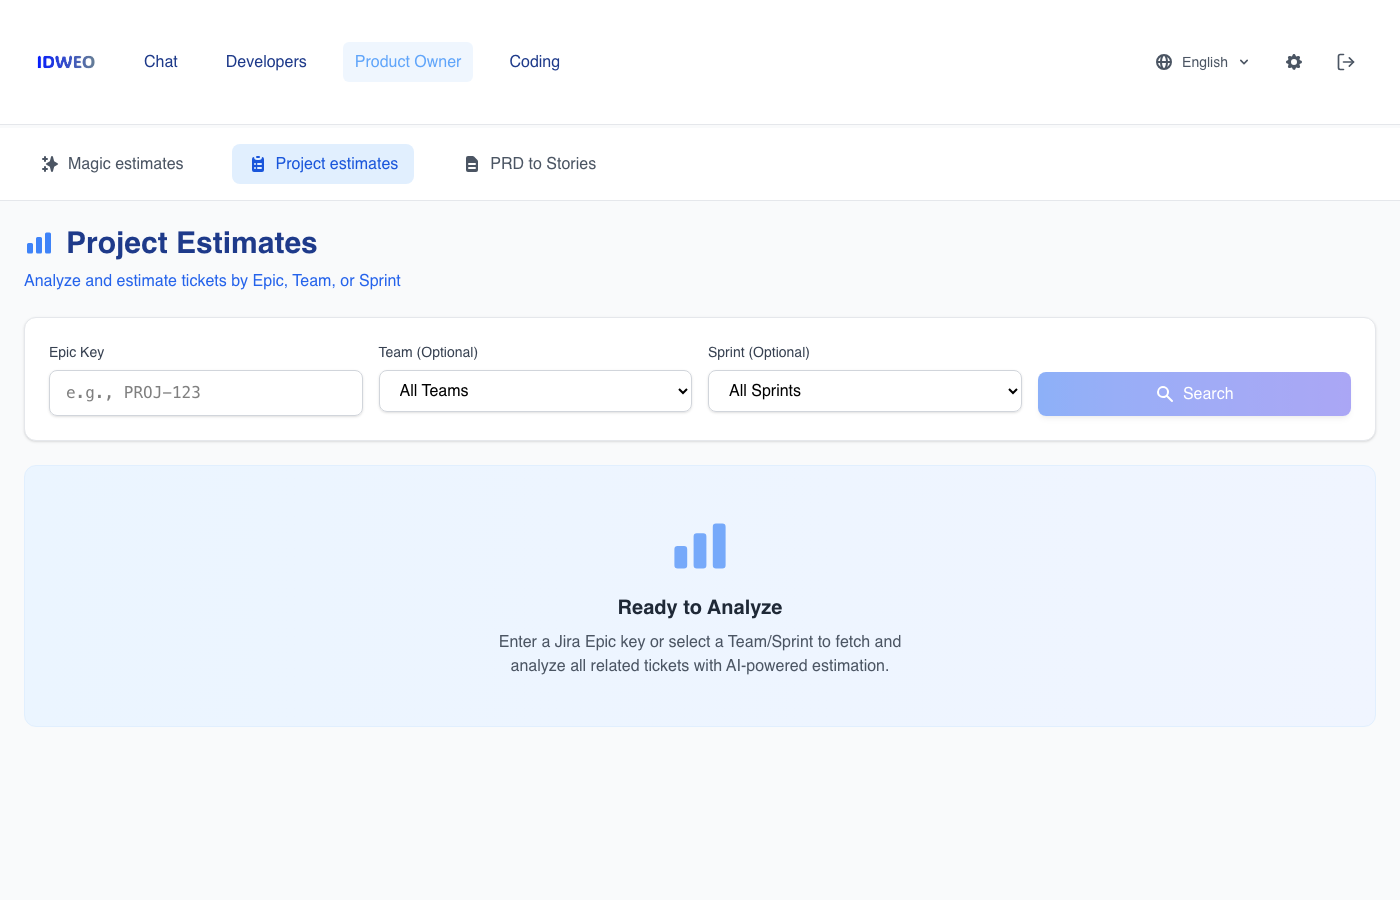Click the magnifier icon inside the Search button
Screen dimensions: 1400x900
point(1164,393)
